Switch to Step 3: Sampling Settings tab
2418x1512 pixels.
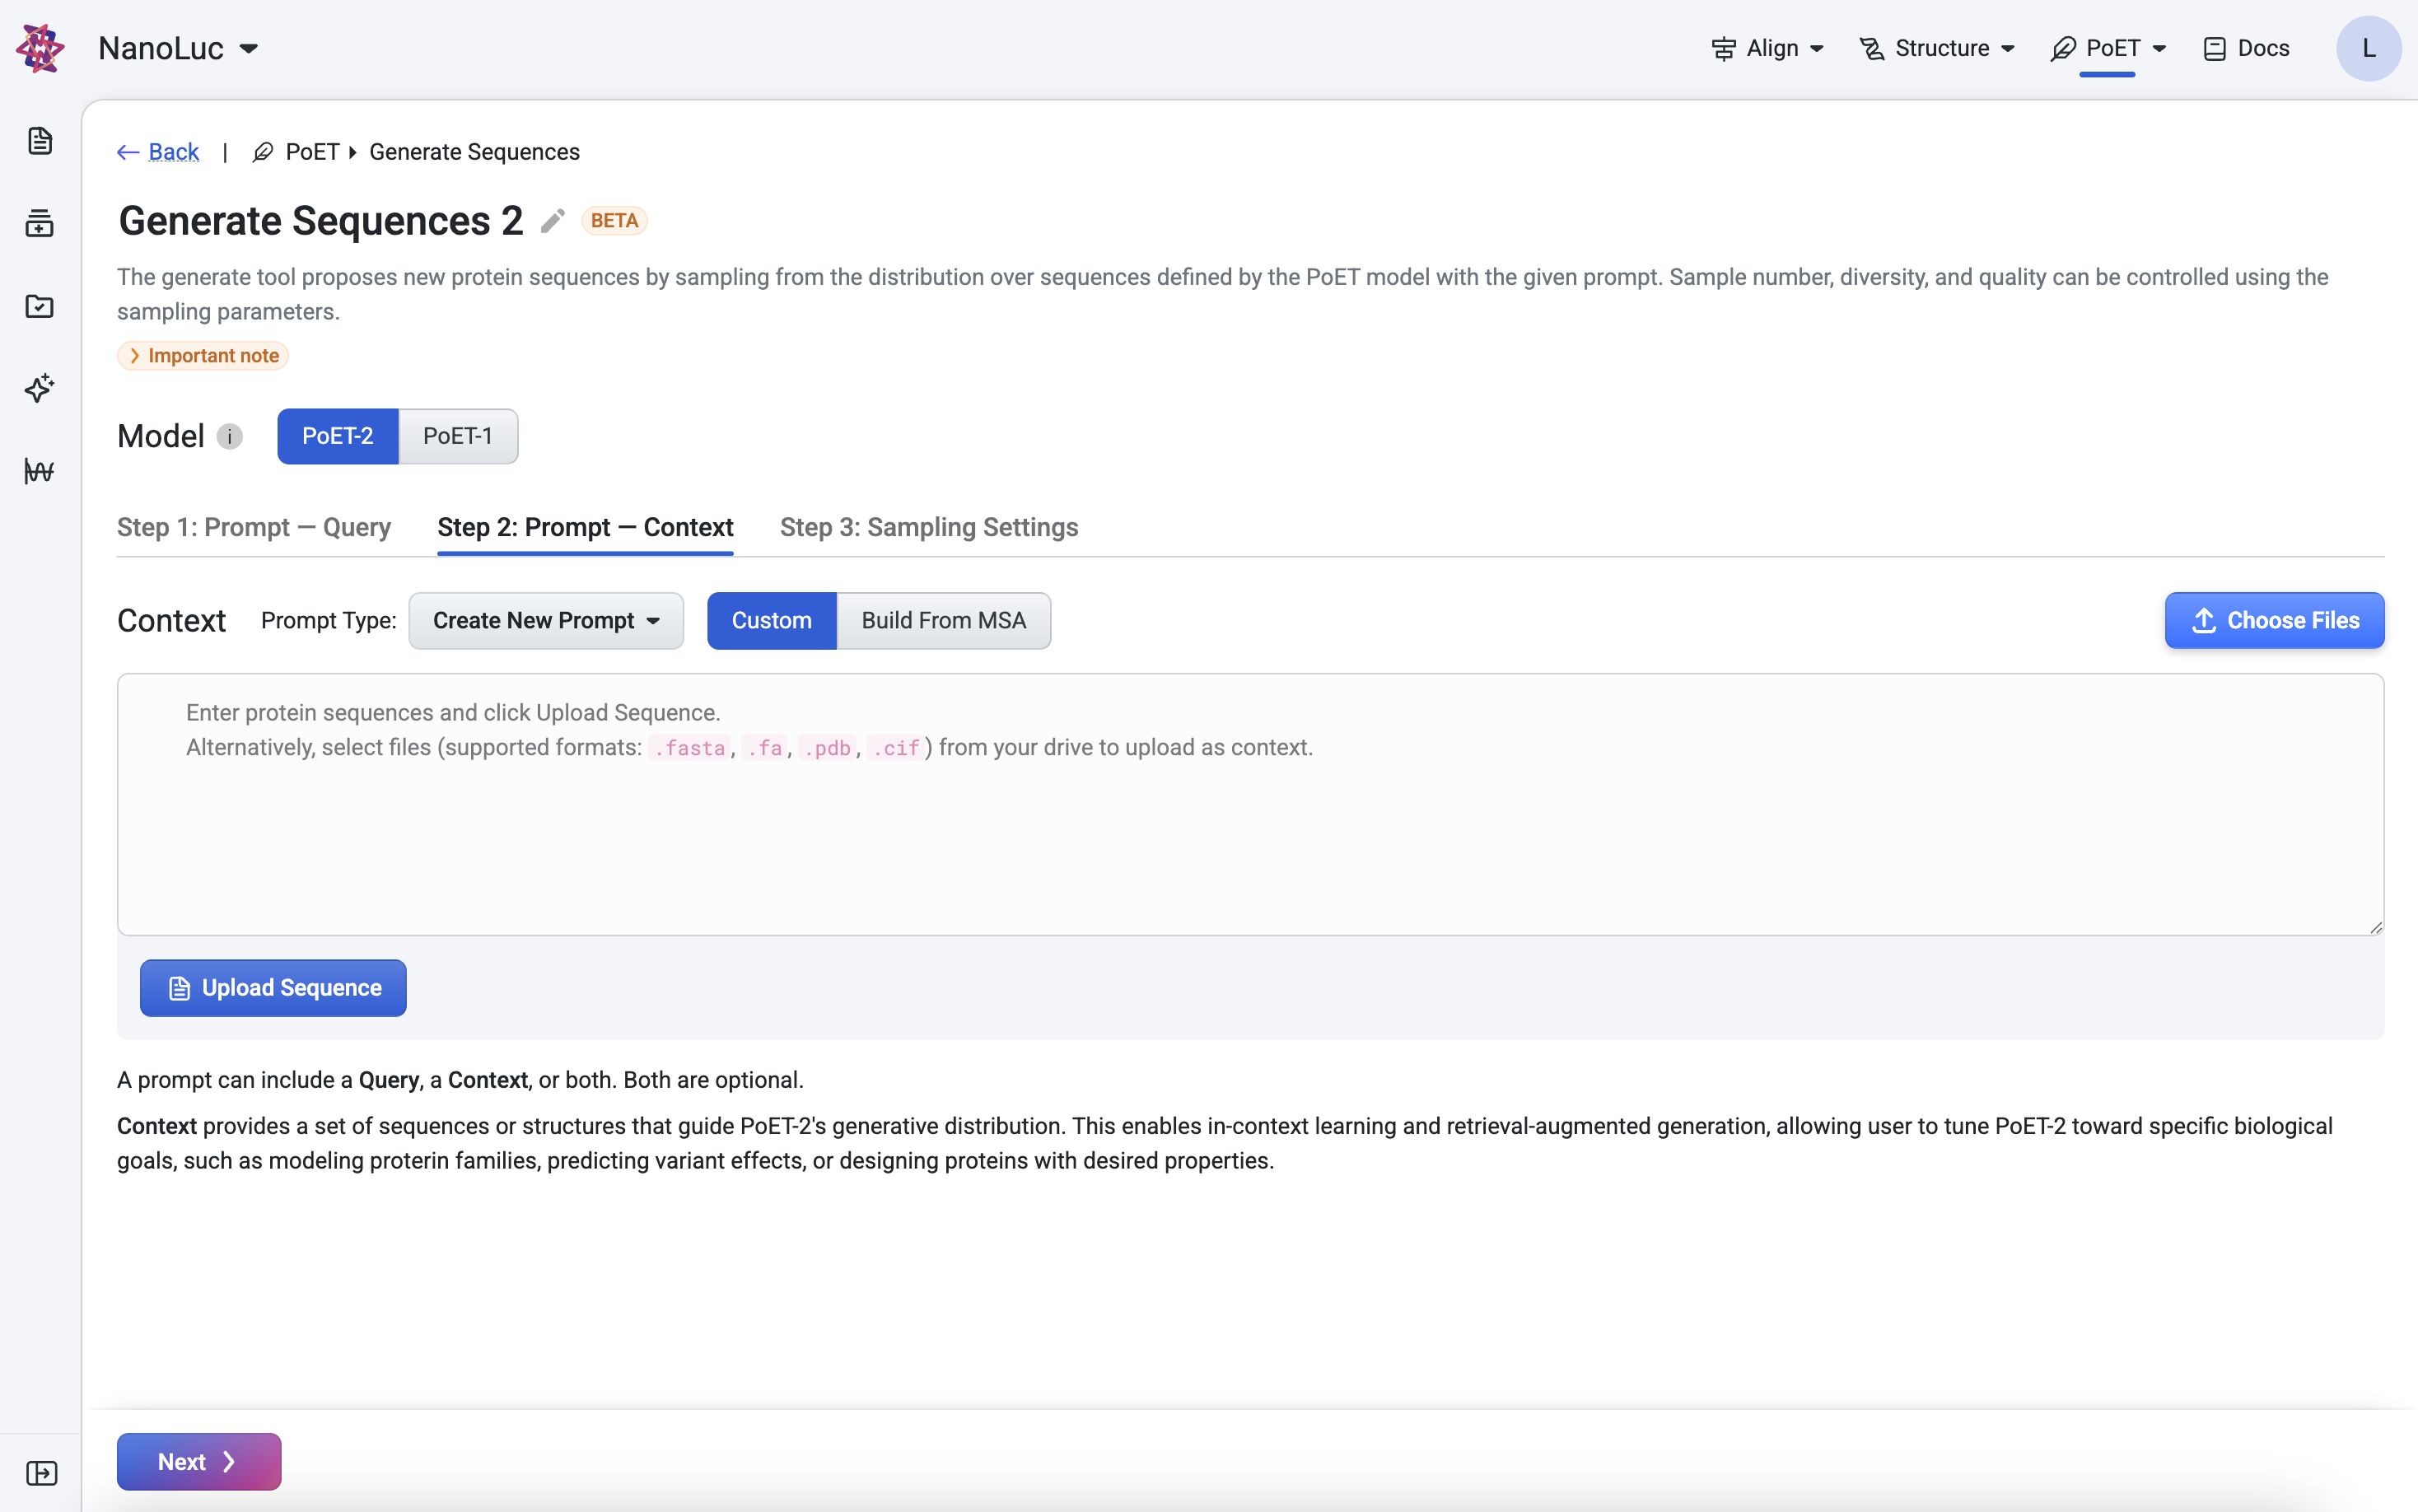click(929, 527)
